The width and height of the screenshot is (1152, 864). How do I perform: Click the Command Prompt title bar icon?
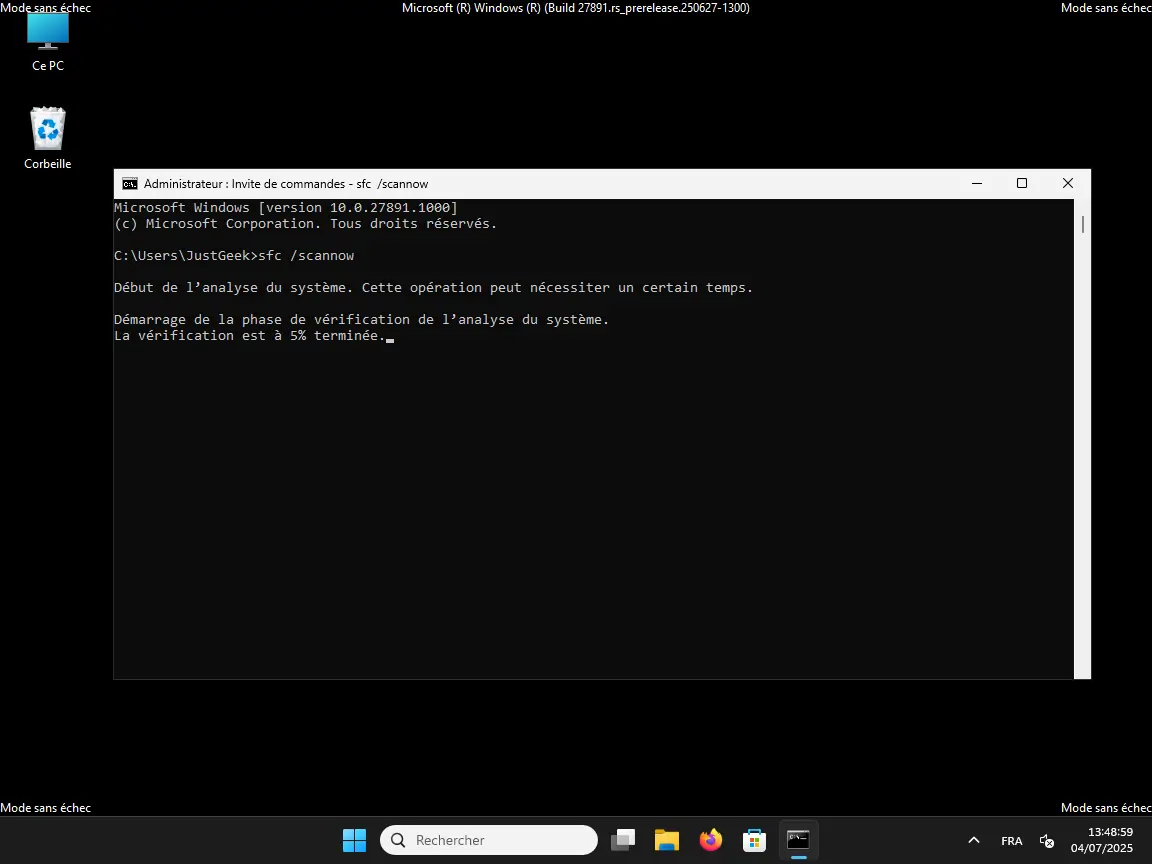130,184
